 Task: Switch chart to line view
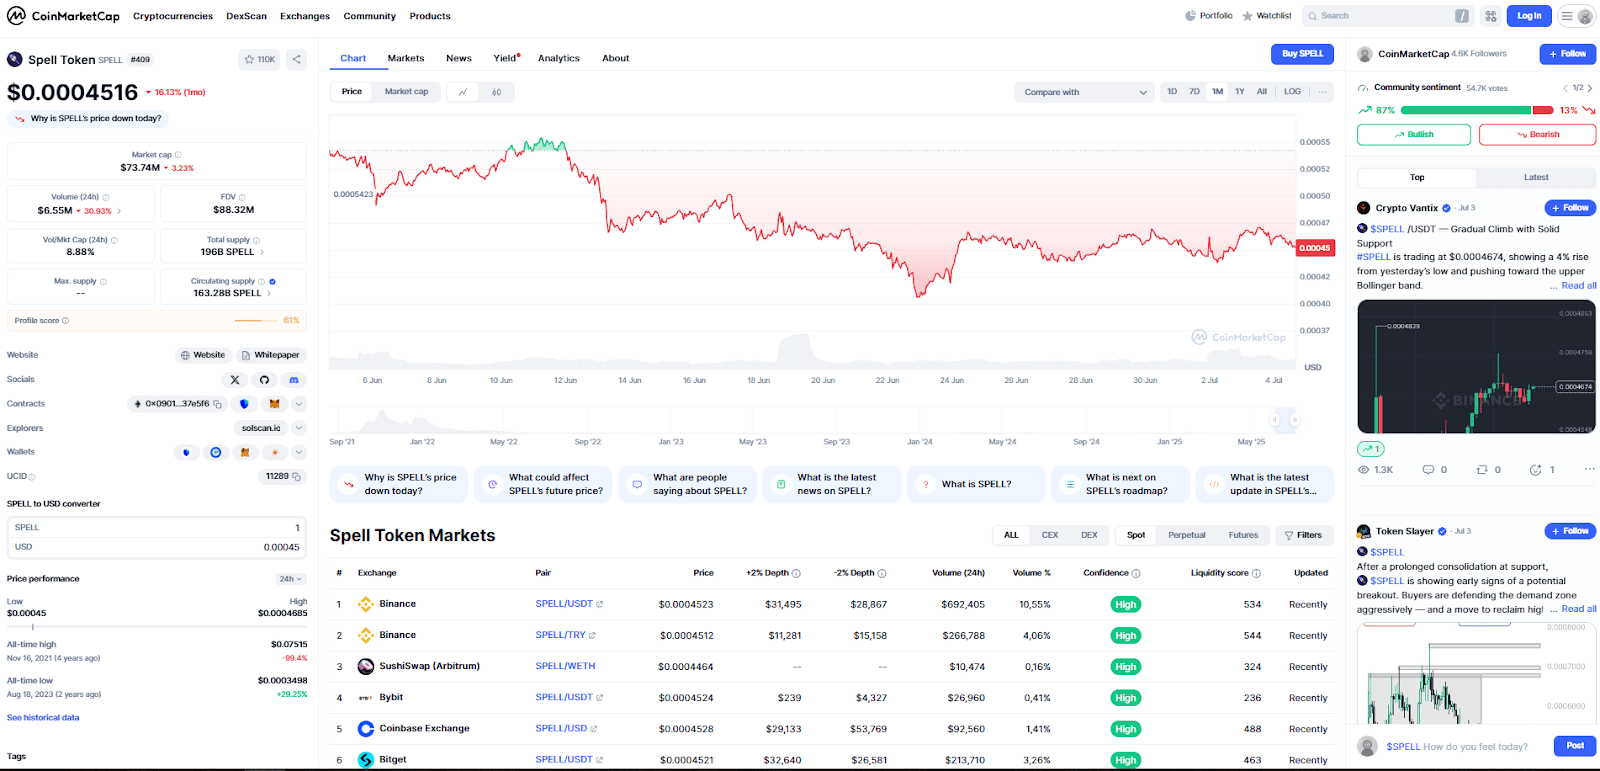[x=463, y=92]
